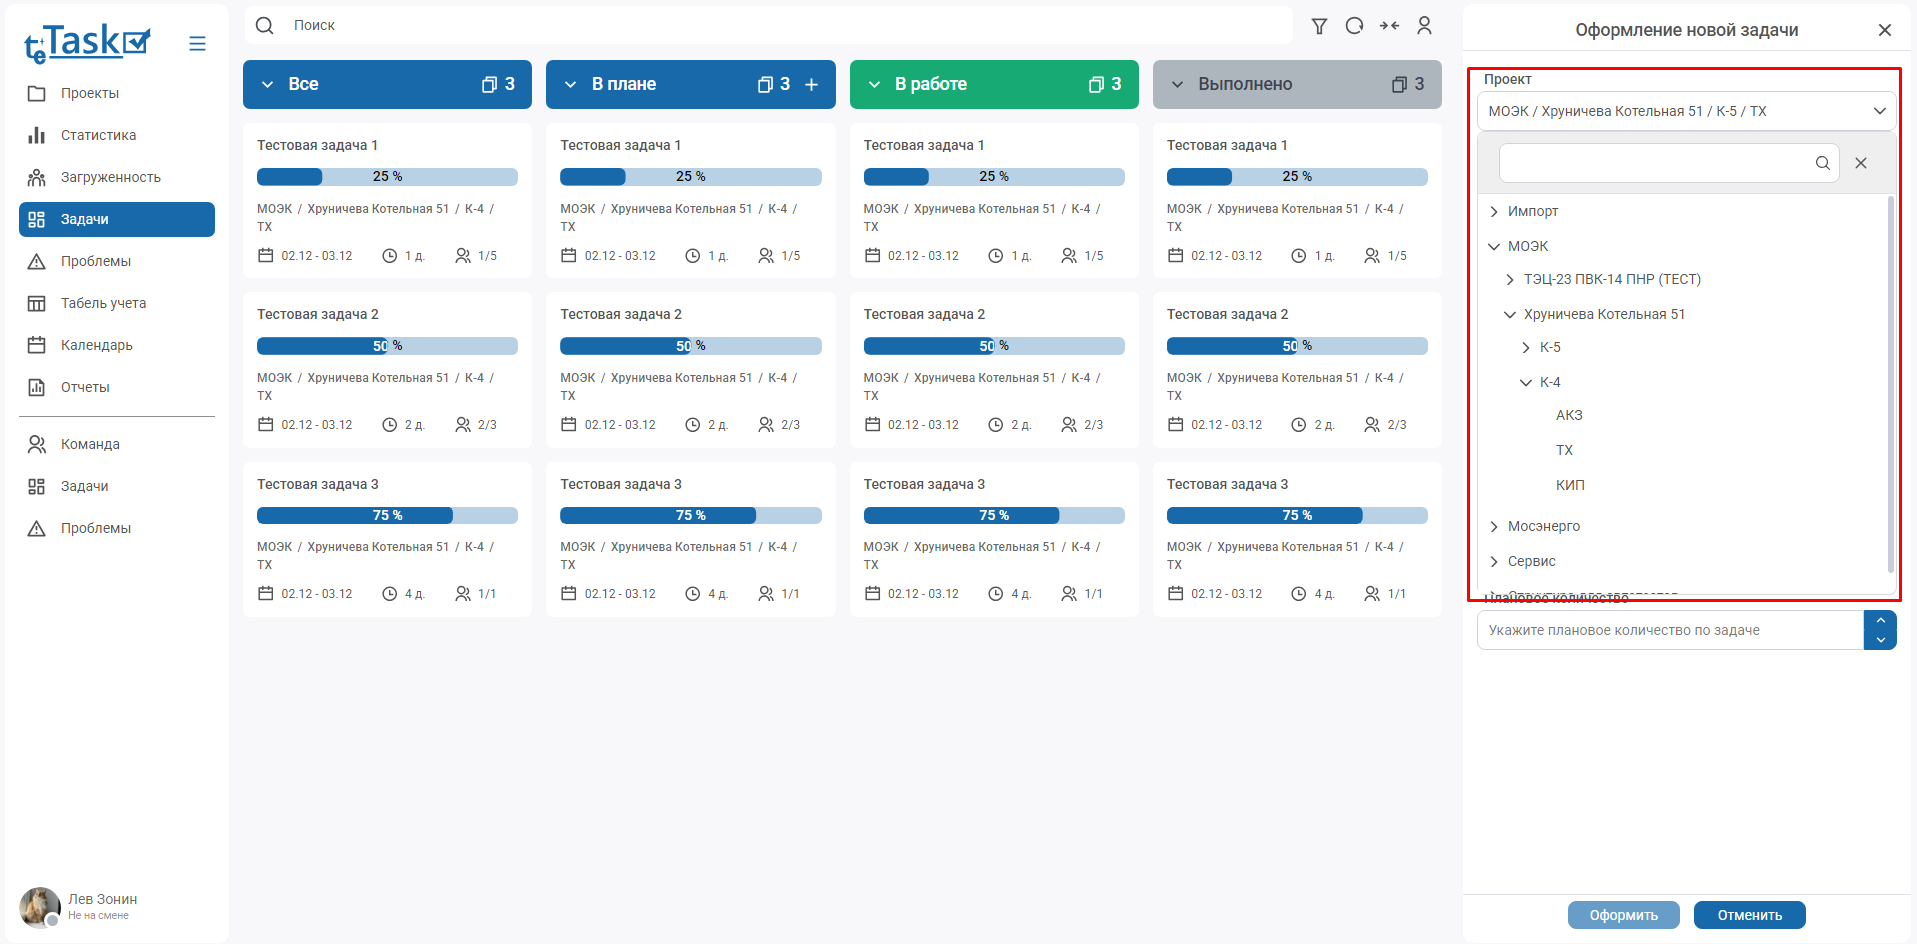Open the user profile icon in top bar
This screenshot has width=1917, height=944.
point(1424,26)
